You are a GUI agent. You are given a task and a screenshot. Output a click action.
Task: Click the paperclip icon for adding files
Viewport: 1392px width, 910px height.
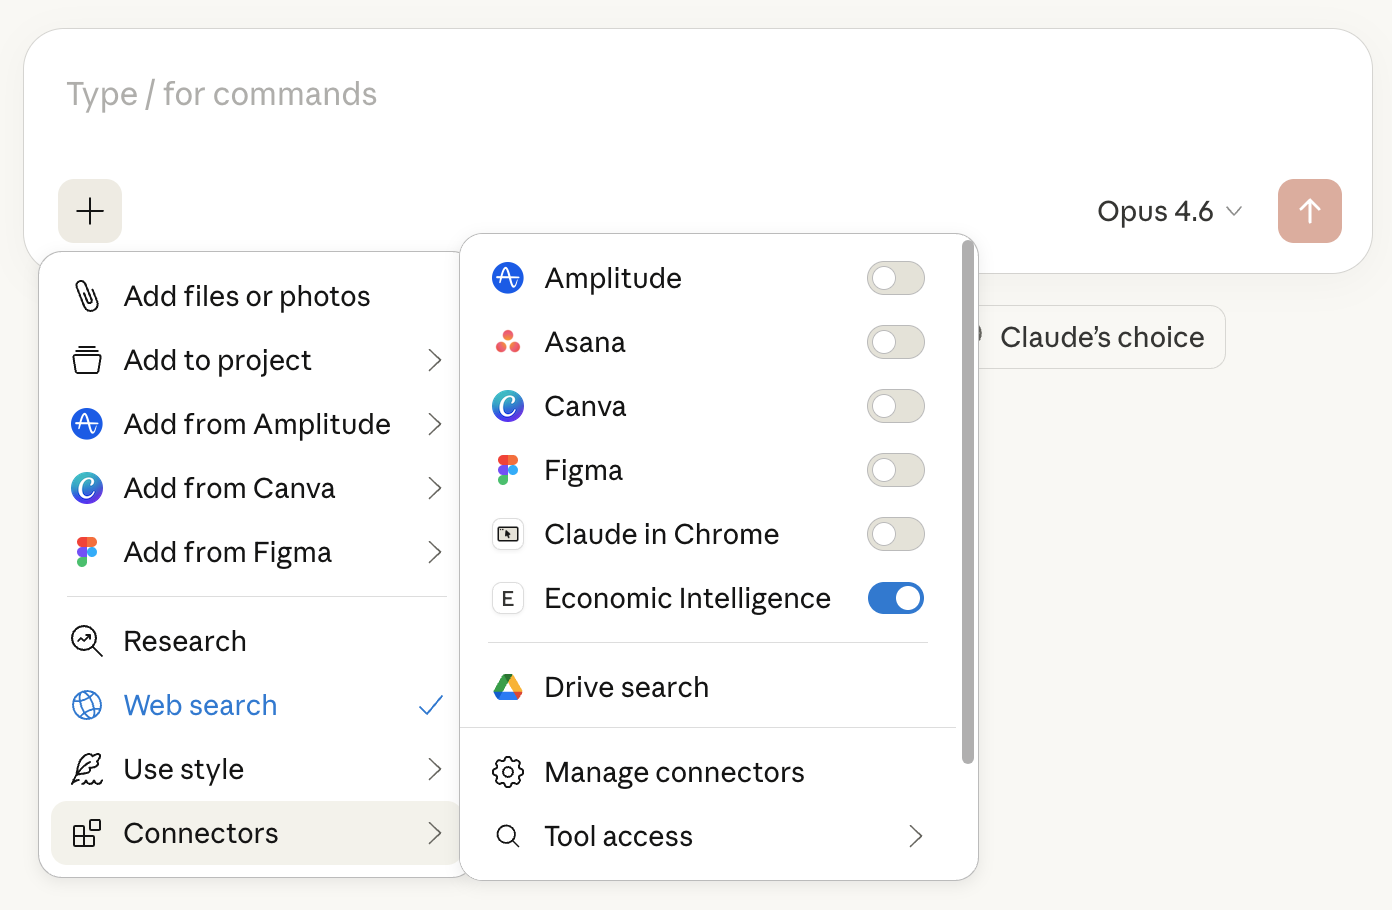click(87, 296)
